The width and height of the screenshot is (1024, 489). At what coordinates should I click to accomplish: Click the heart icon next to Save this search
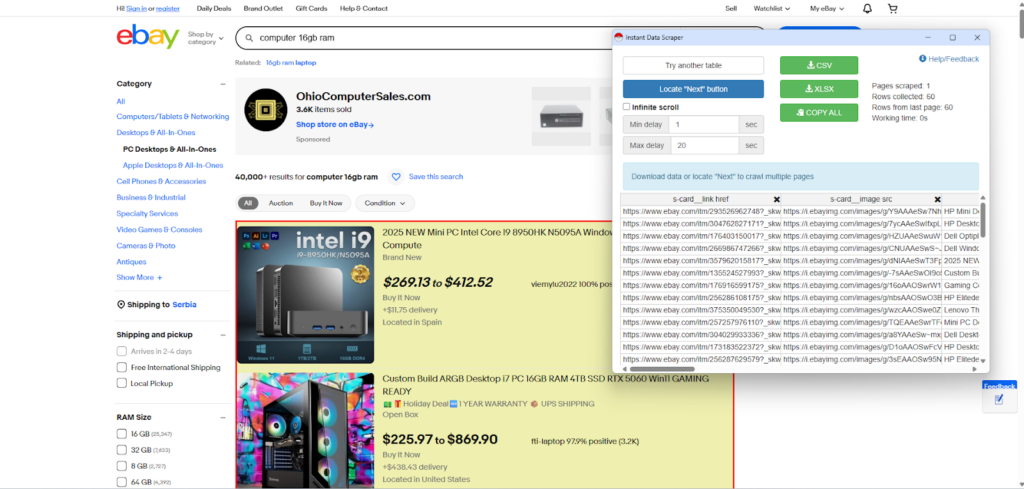(396, 176)
